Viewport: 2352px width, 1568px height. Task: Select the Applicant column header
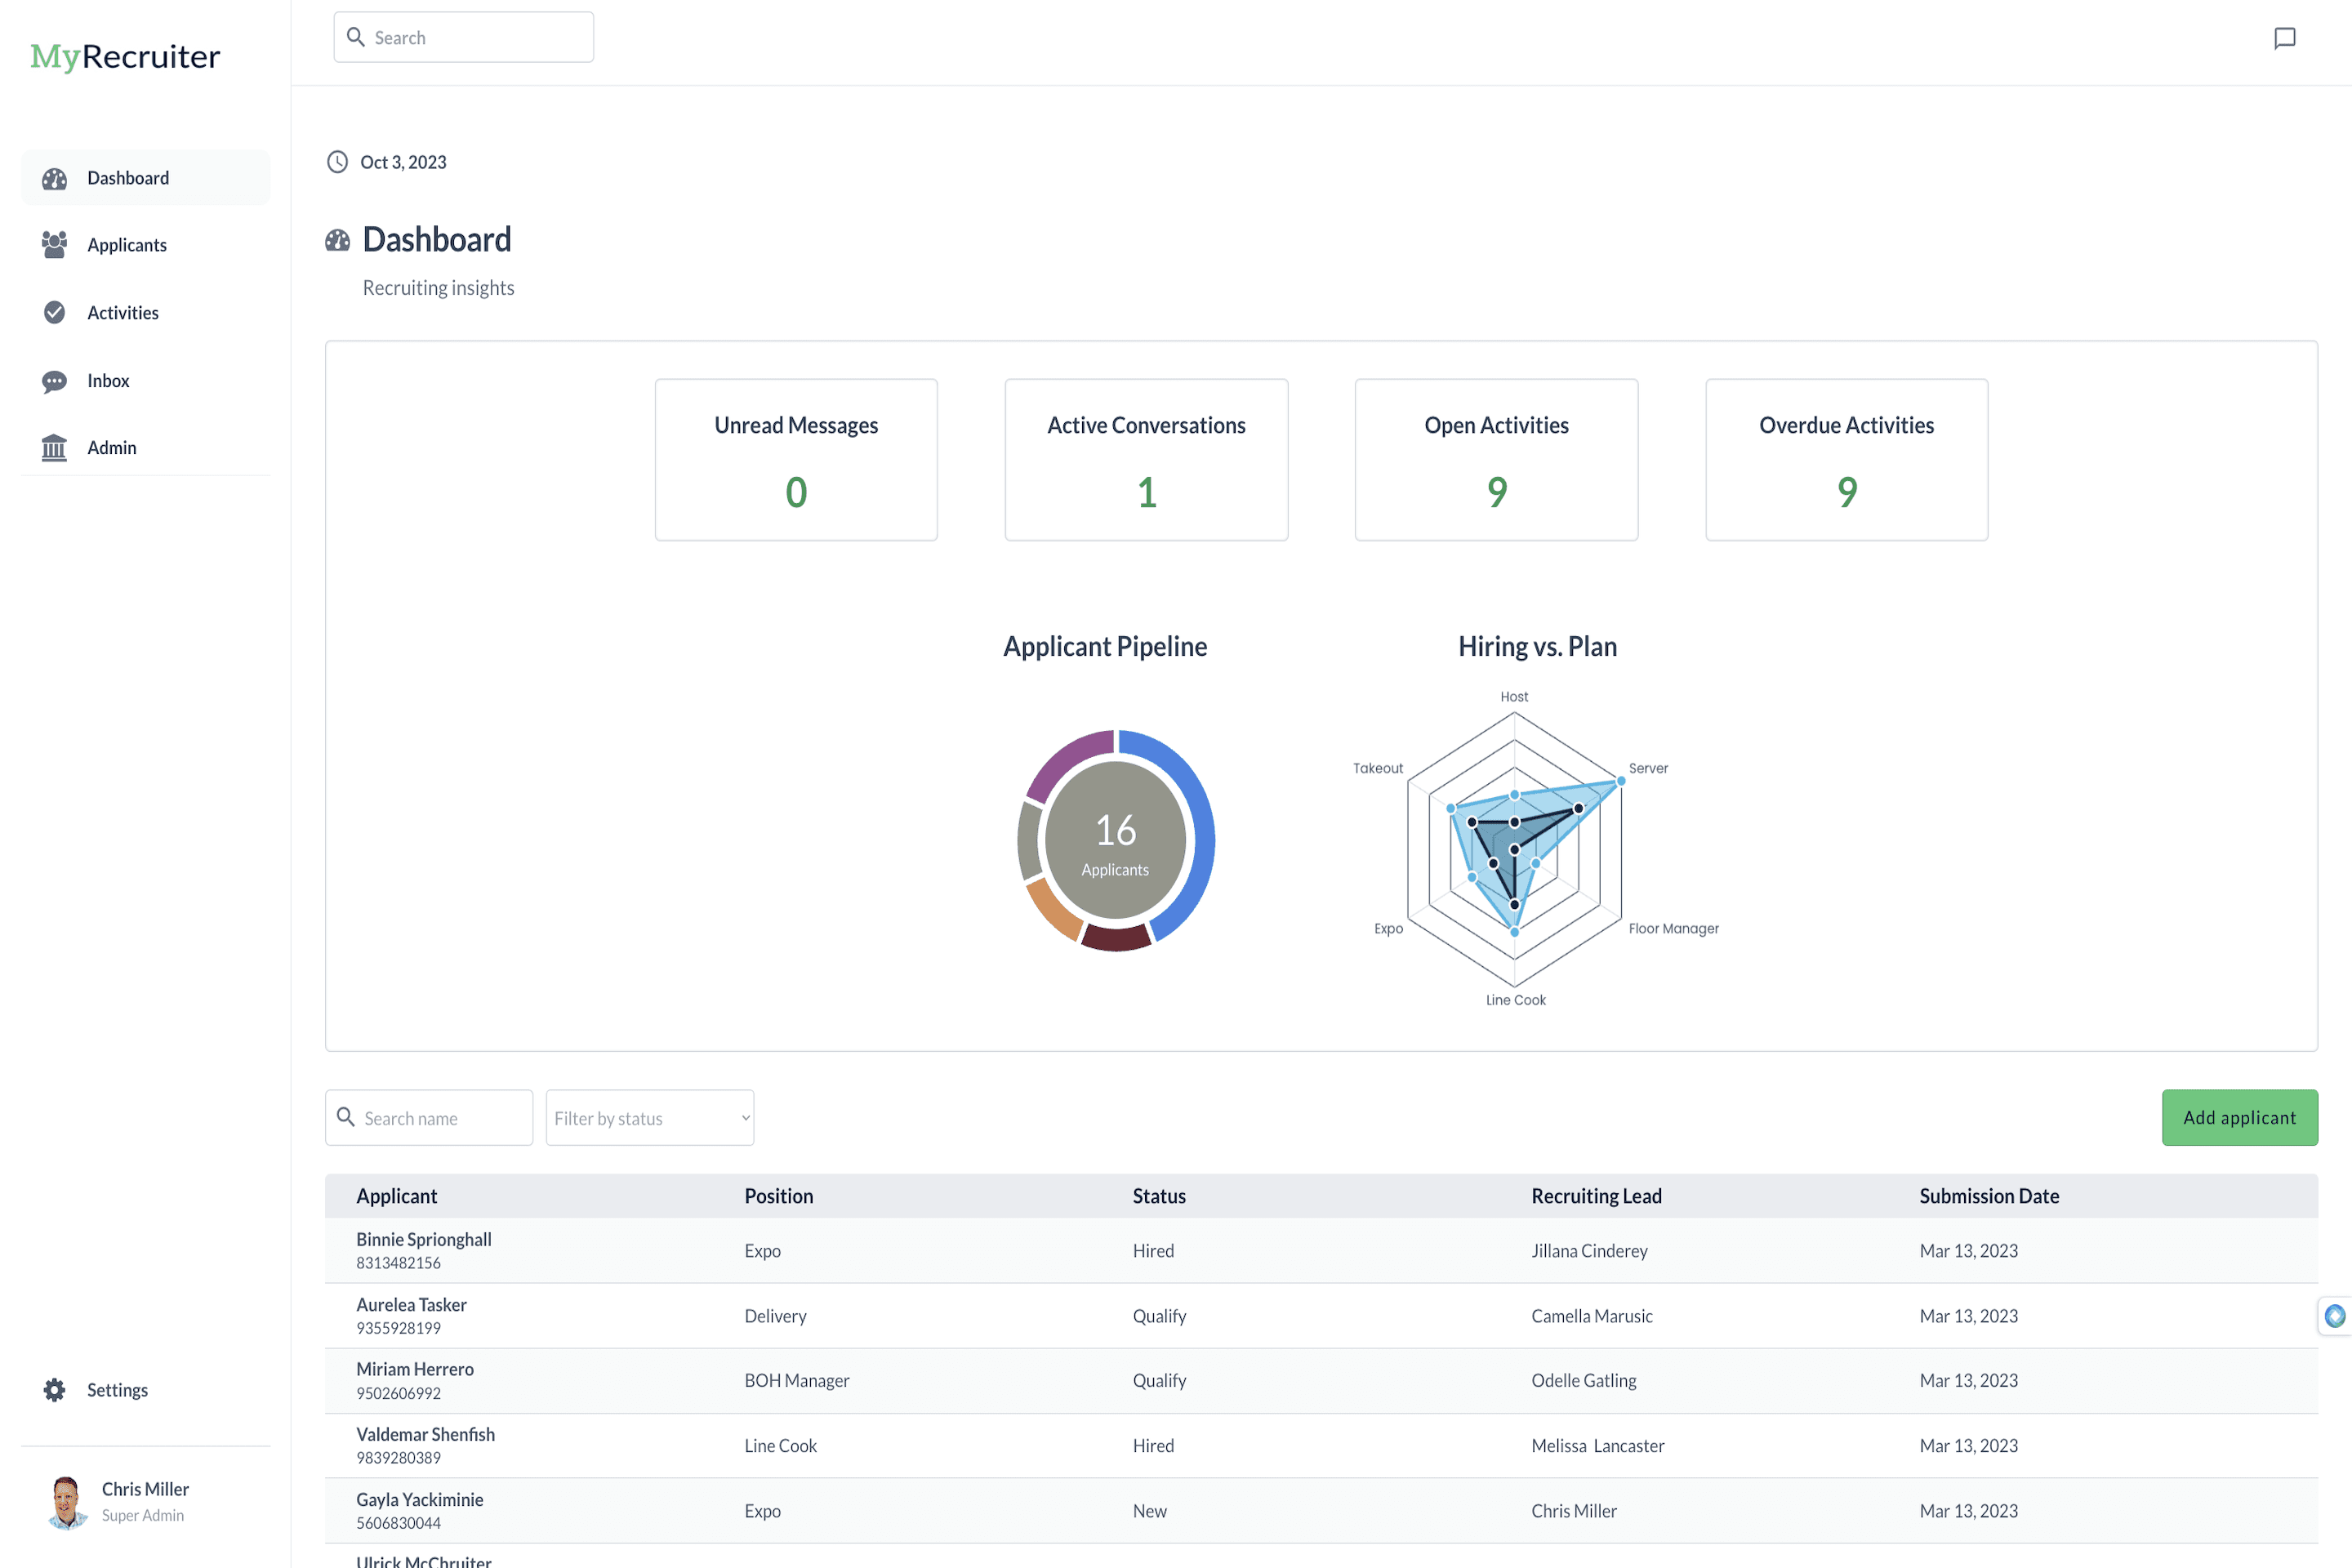[x=397, y=1195]
